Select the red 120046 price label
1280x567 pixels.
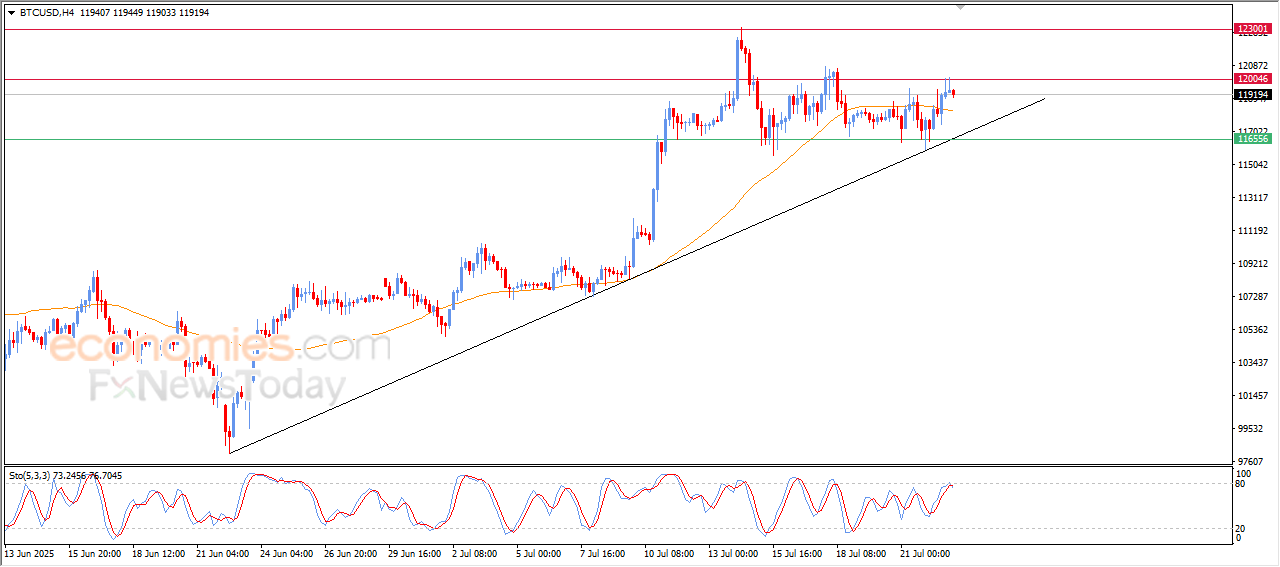pos(1252,79)
